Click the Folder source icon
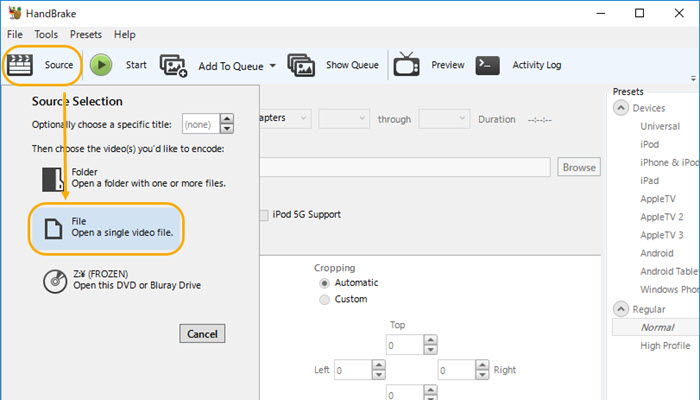700x400 pixels. [x=53, y=179]
